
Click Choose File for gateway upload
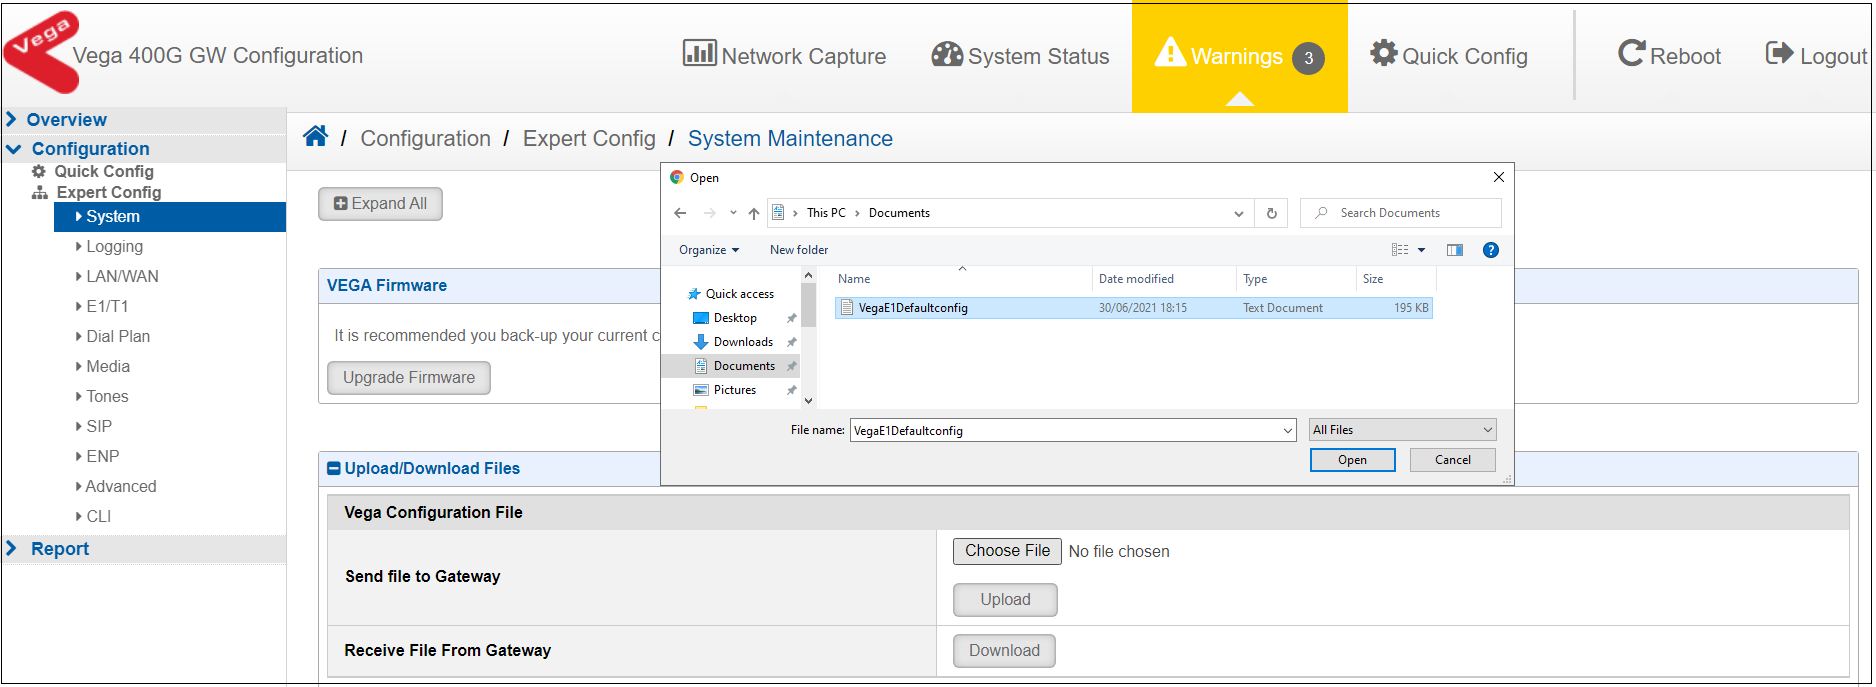click(1007, 551)
